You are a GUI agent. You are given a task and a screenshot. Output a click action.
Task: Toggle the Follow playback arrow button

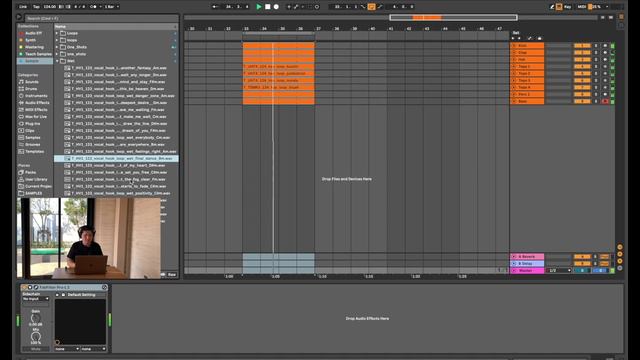[x=215, y=7]
